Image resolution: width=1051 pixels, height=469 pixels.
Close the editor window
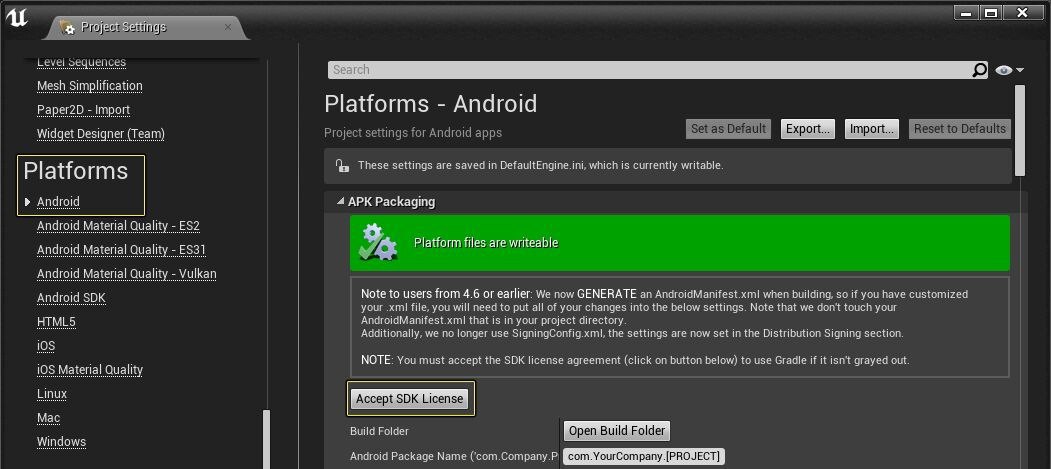(x=1022, y=13)
